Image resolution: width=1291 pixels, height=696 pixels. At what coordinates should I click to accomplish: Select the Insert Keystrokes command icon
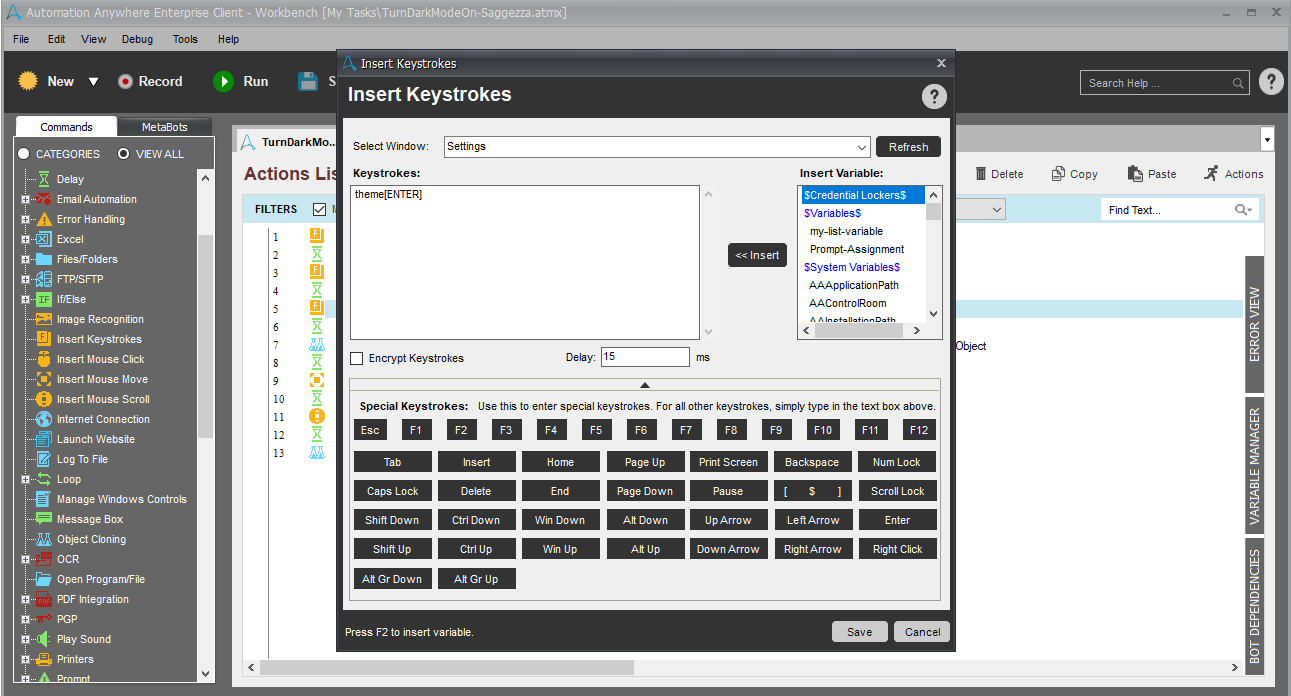coord(44,339)
